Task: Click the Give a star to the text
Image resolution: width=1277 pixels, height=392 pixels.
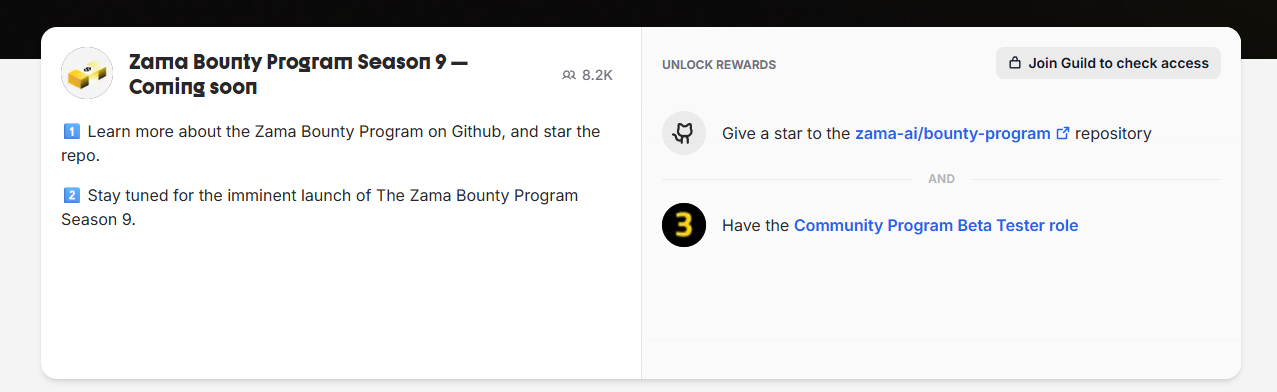Action: point(786,133)
